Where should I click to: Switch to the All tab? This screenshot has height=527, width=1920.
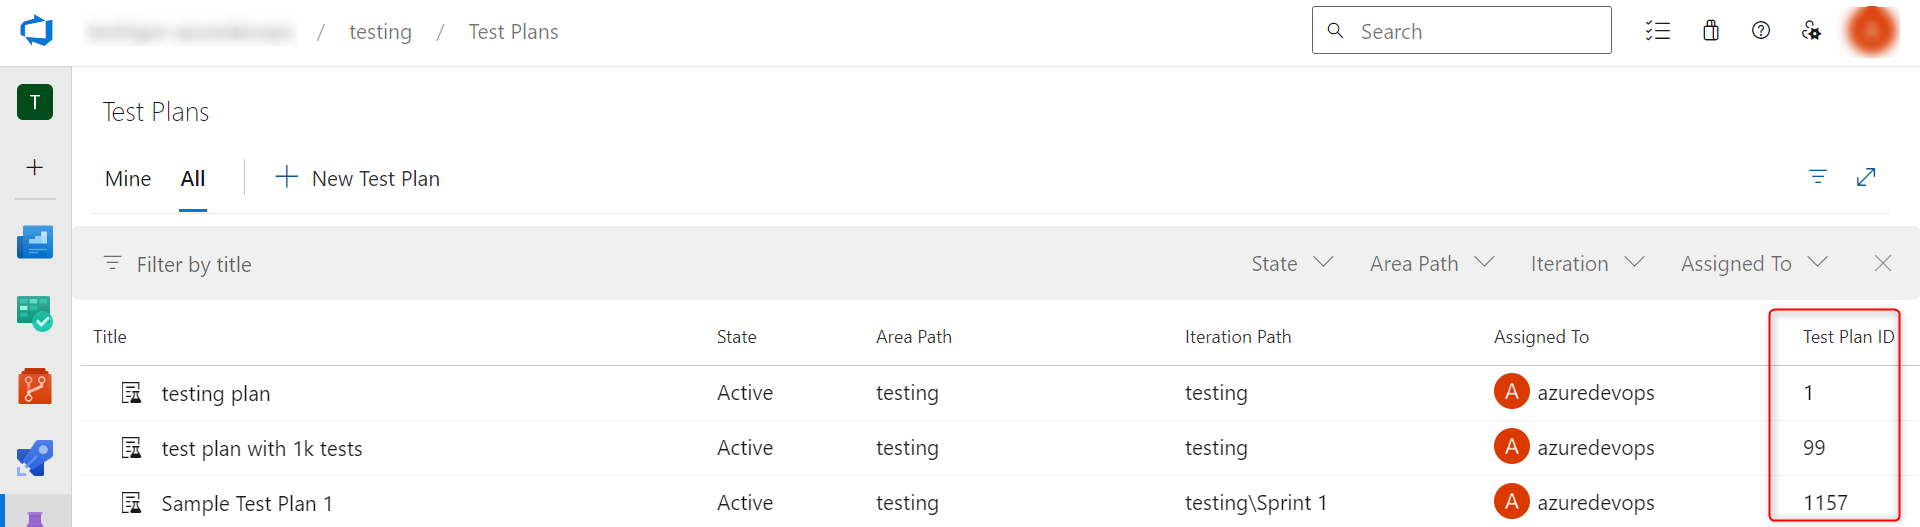[193, 179]
